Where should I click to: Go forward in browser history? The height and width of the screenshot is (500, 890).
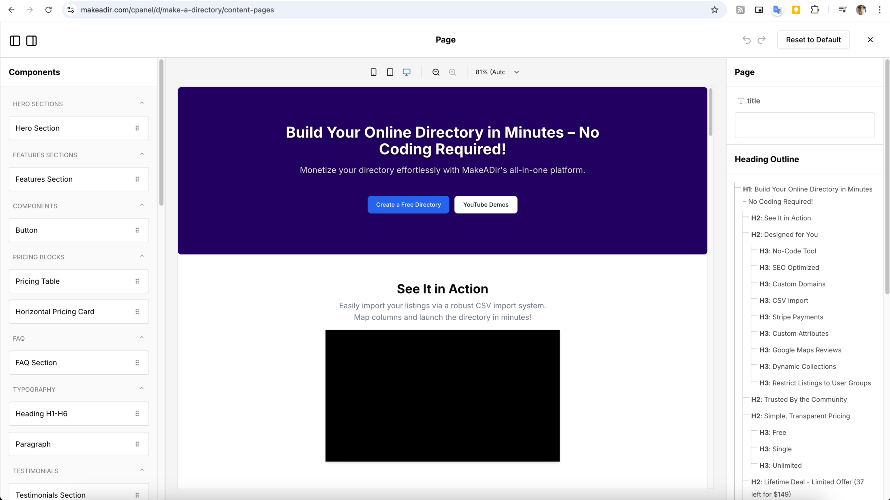[30, 10]
